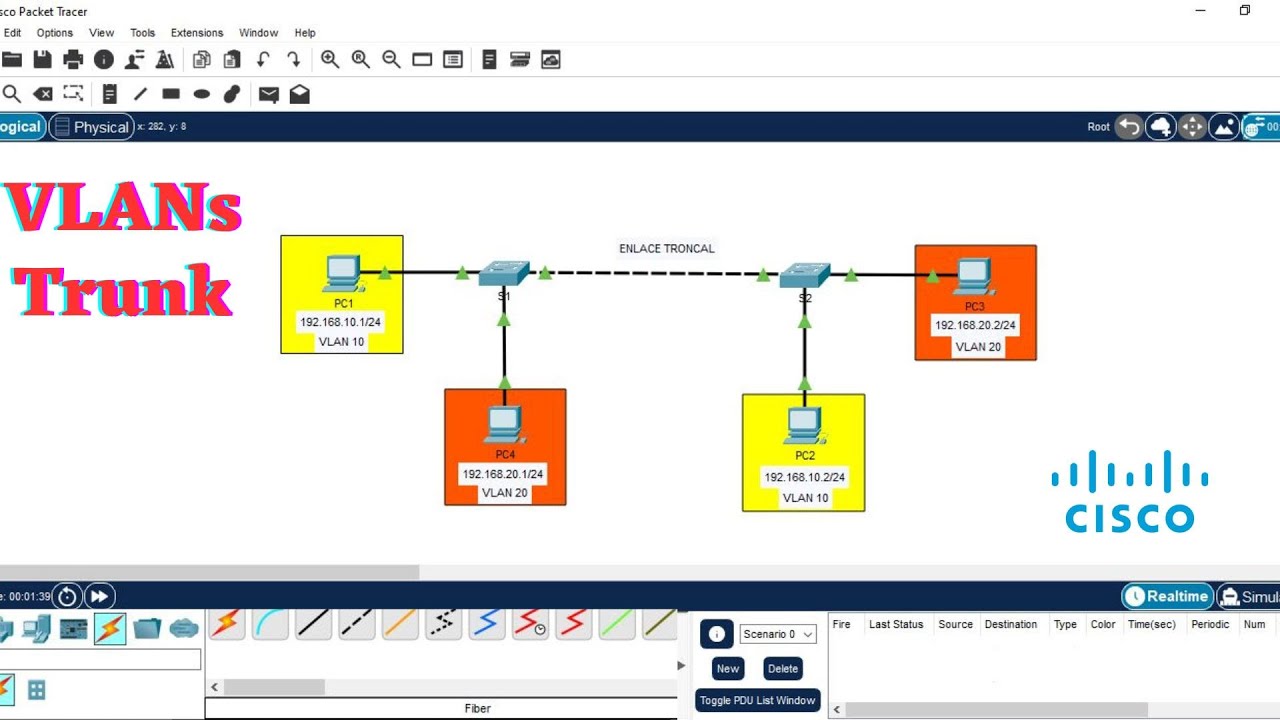Zoom in on the workspace

point(330,60)
